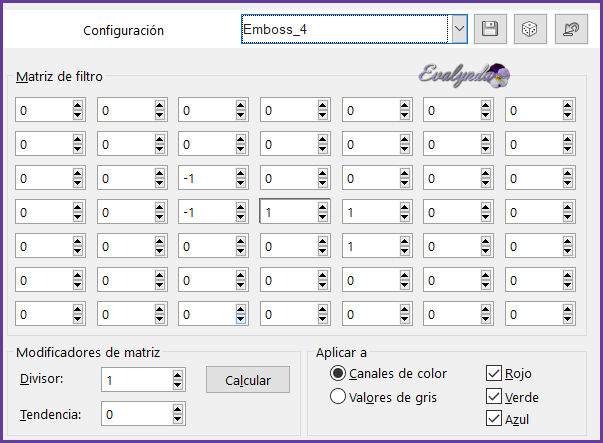Increase row five, column three cell value
This screenshot has height=443, width=603.
[x=241, y=241]
